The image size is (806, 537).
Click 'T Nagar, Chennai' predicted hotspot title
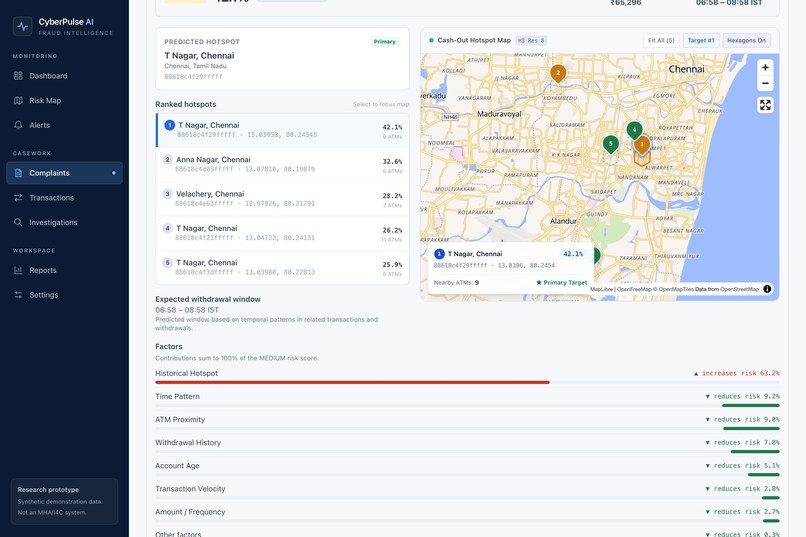click(x=199, y=55)
